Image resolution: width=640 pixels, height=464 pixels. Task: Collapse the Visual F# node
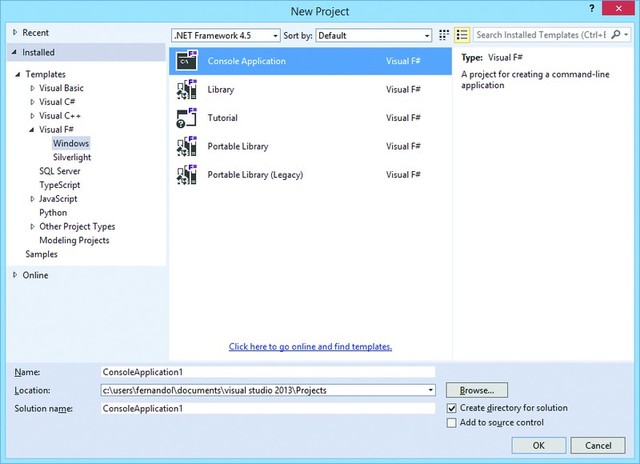tap(32, 130)
